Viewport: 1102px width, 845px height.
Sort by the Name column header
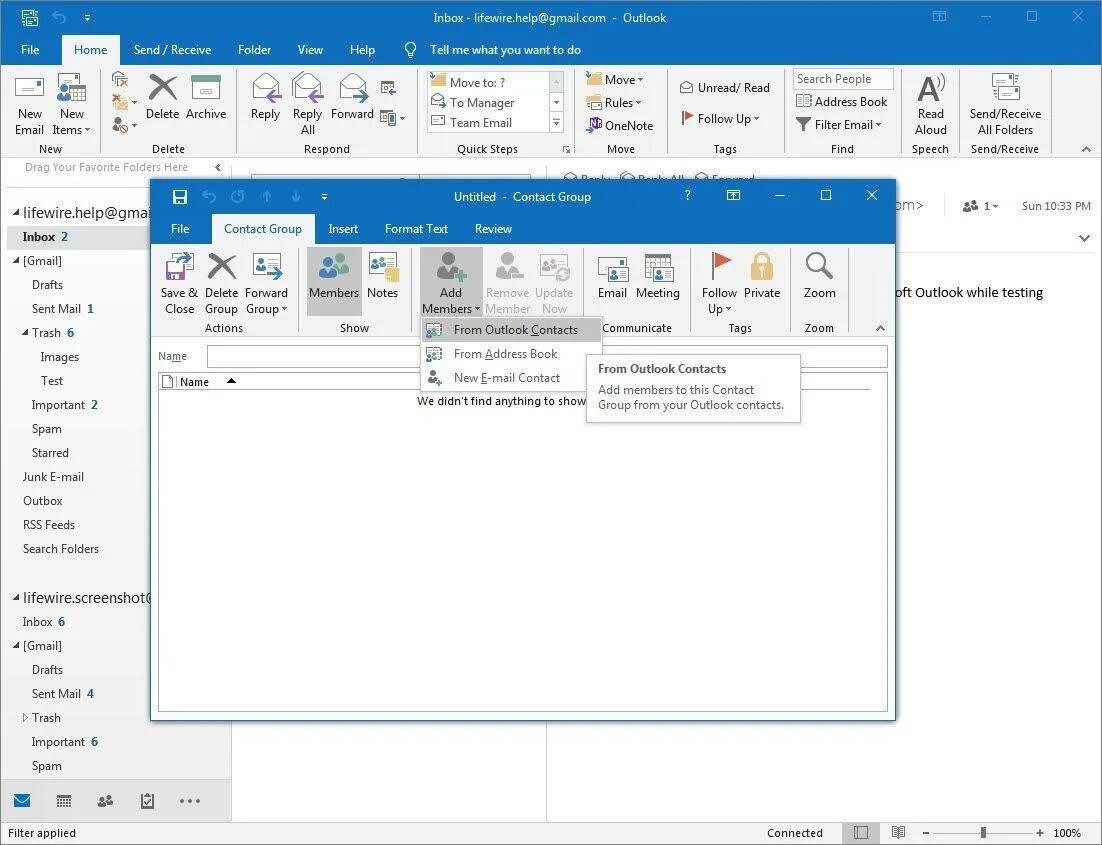tap(194, 382)
